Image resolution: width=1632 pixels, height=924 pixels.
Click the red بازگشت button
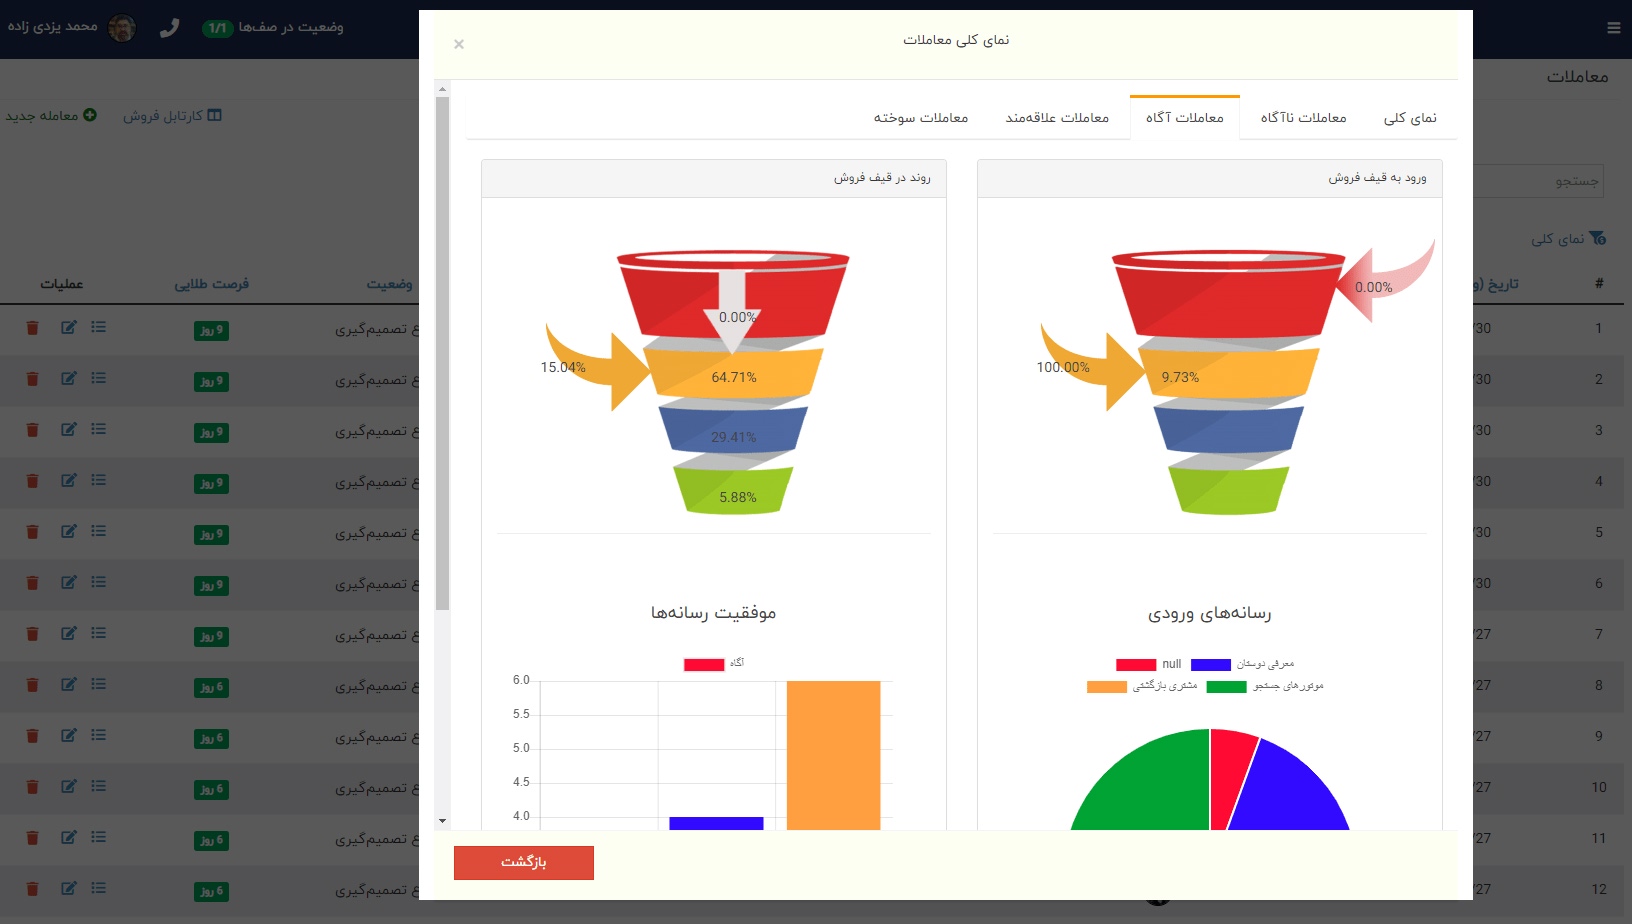tap(524, 863)
